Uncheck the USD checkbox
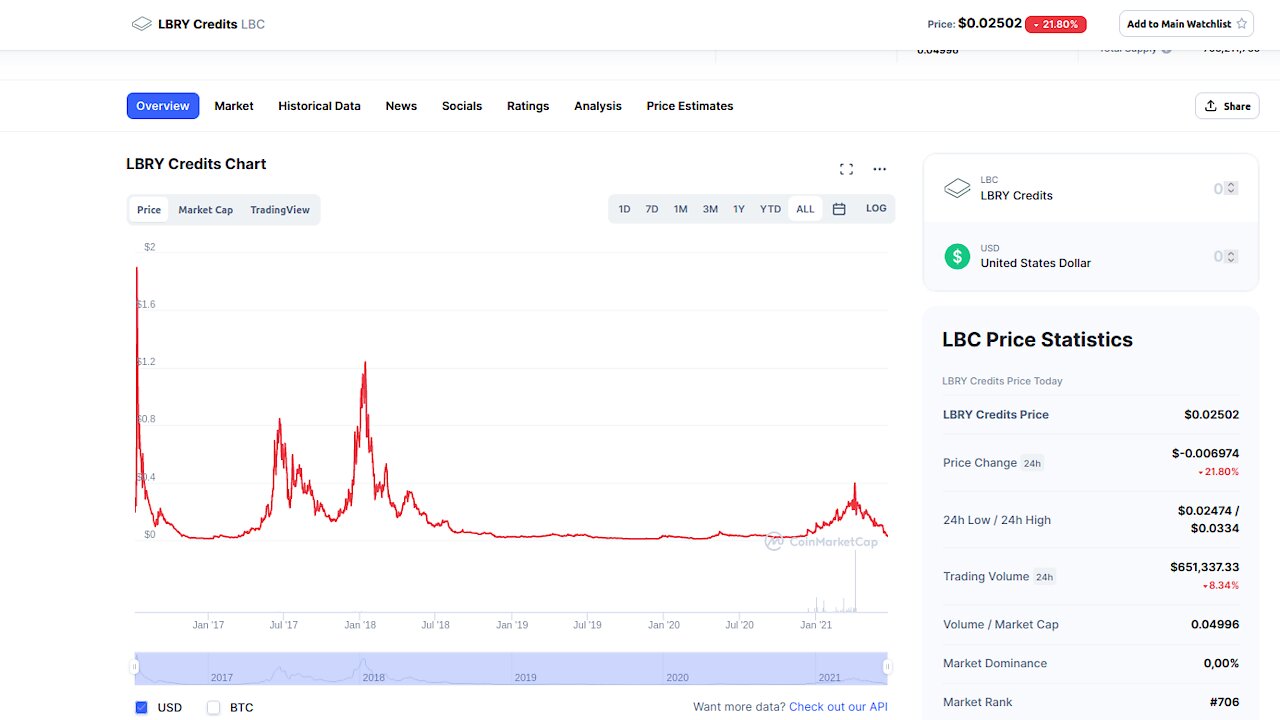 click(141, 707)
